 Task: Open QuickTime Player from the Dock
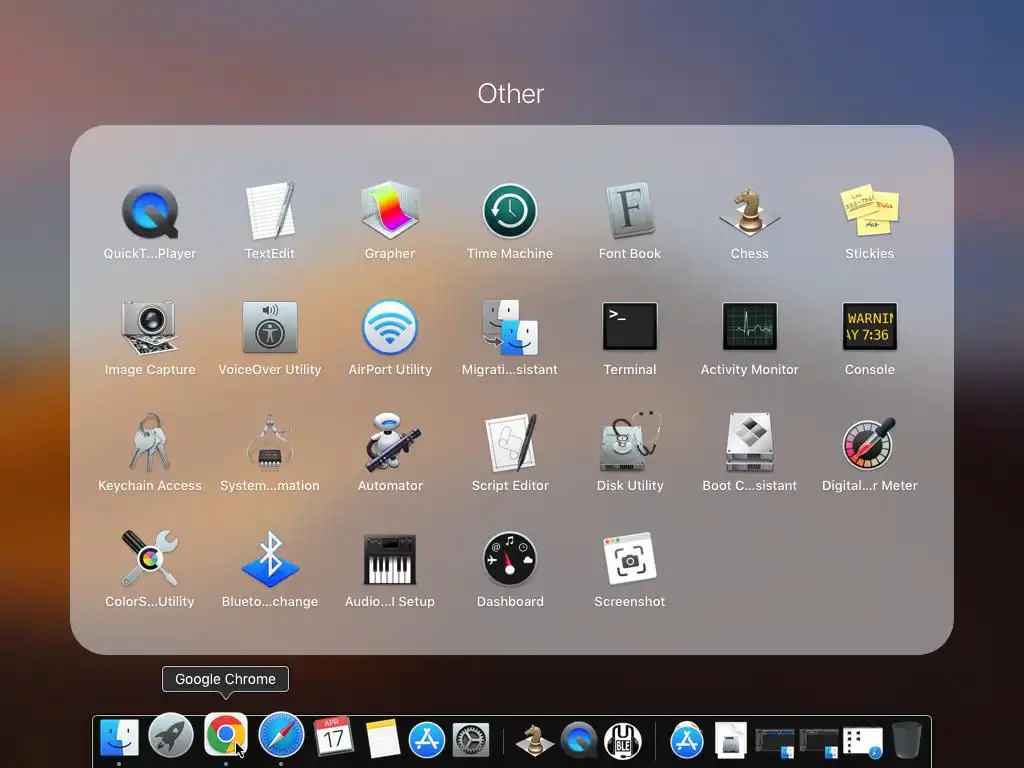[x=579, y=741]
